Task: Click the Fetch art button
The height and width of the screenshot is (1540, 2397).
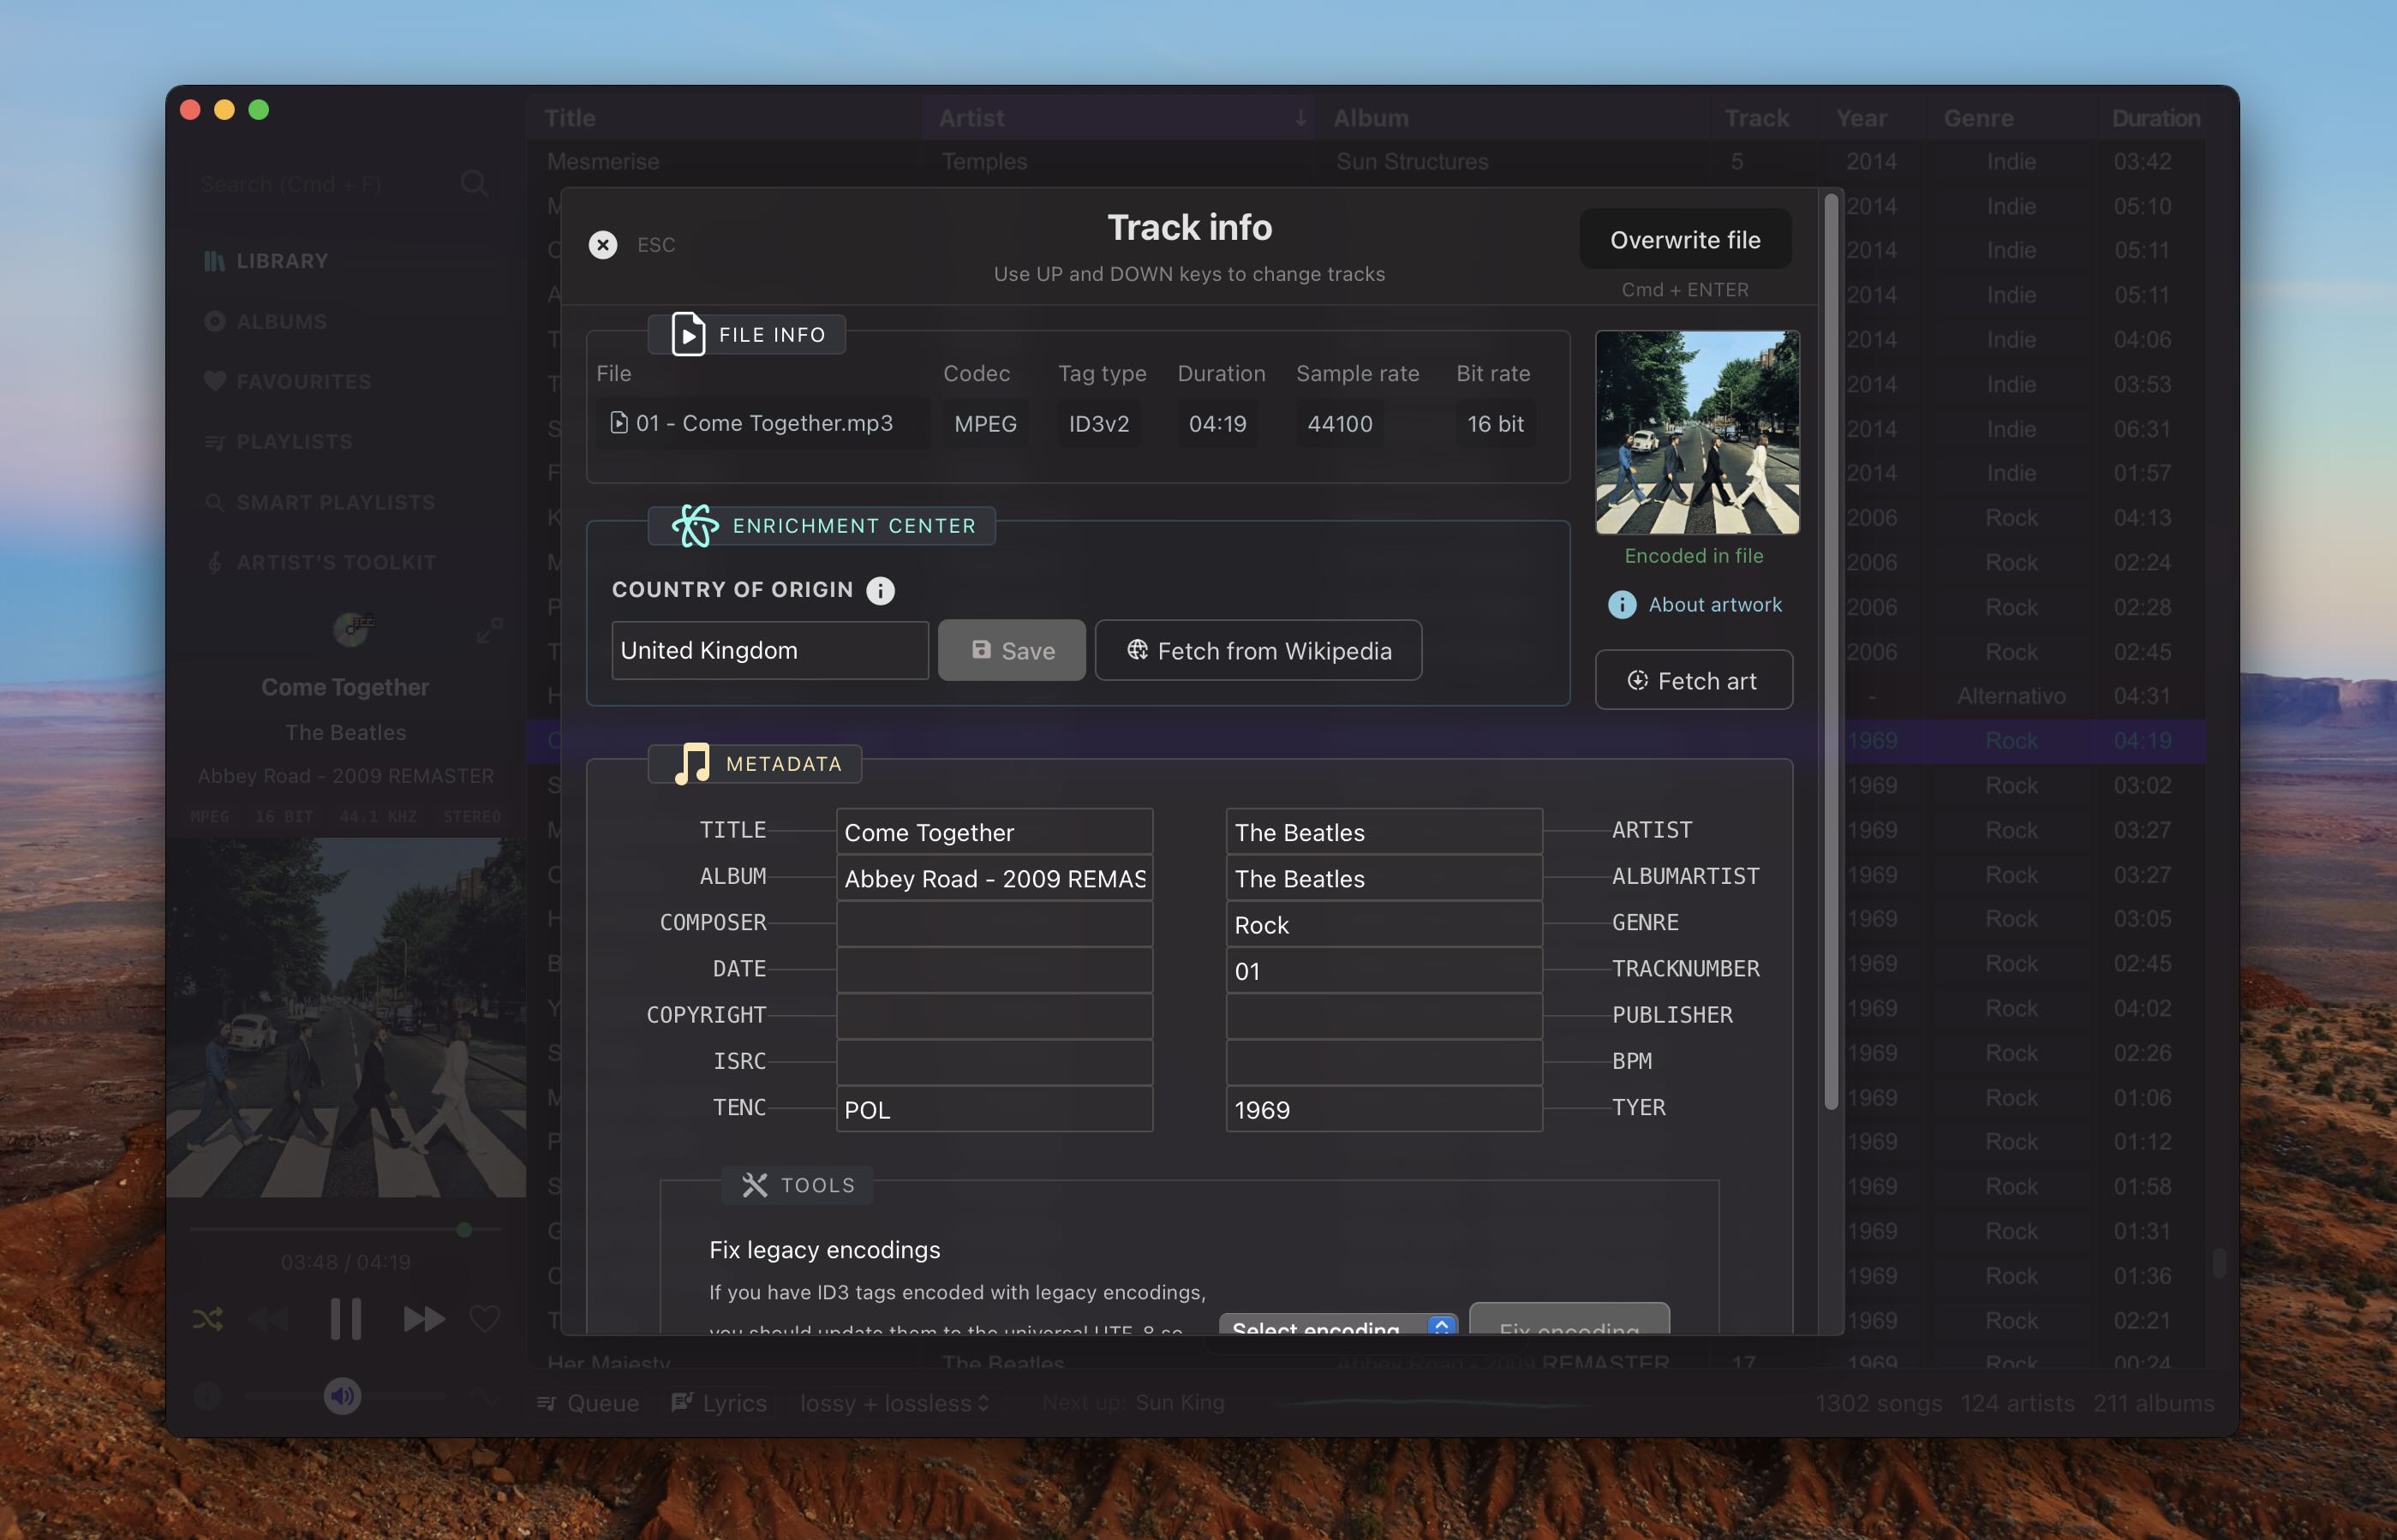Action: tap(1693, 681)
